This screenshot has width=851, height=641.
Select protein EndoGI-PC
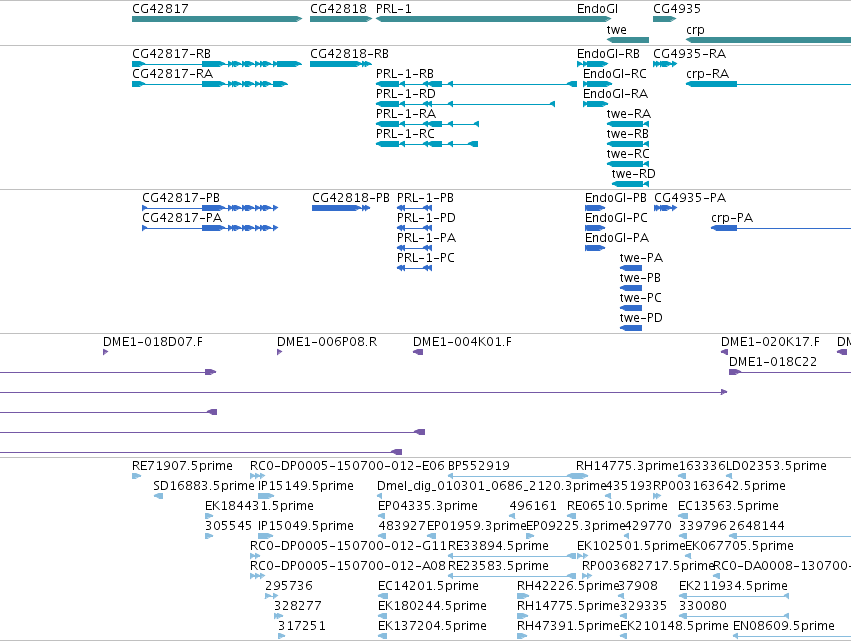[x=595, y=228]
